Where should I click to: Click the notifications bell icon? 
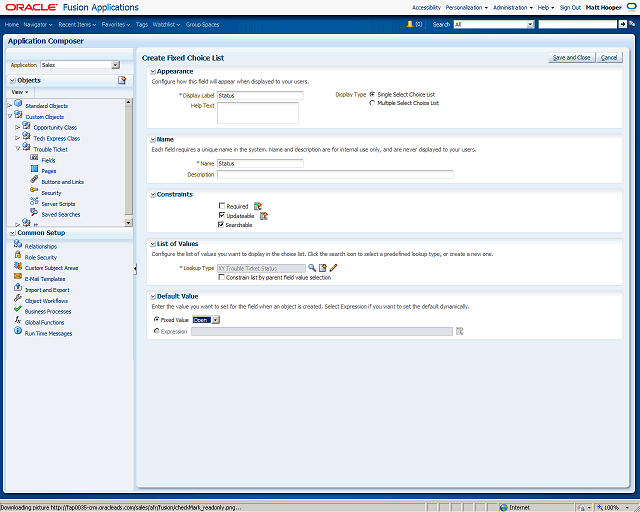(x=410, y=24)
